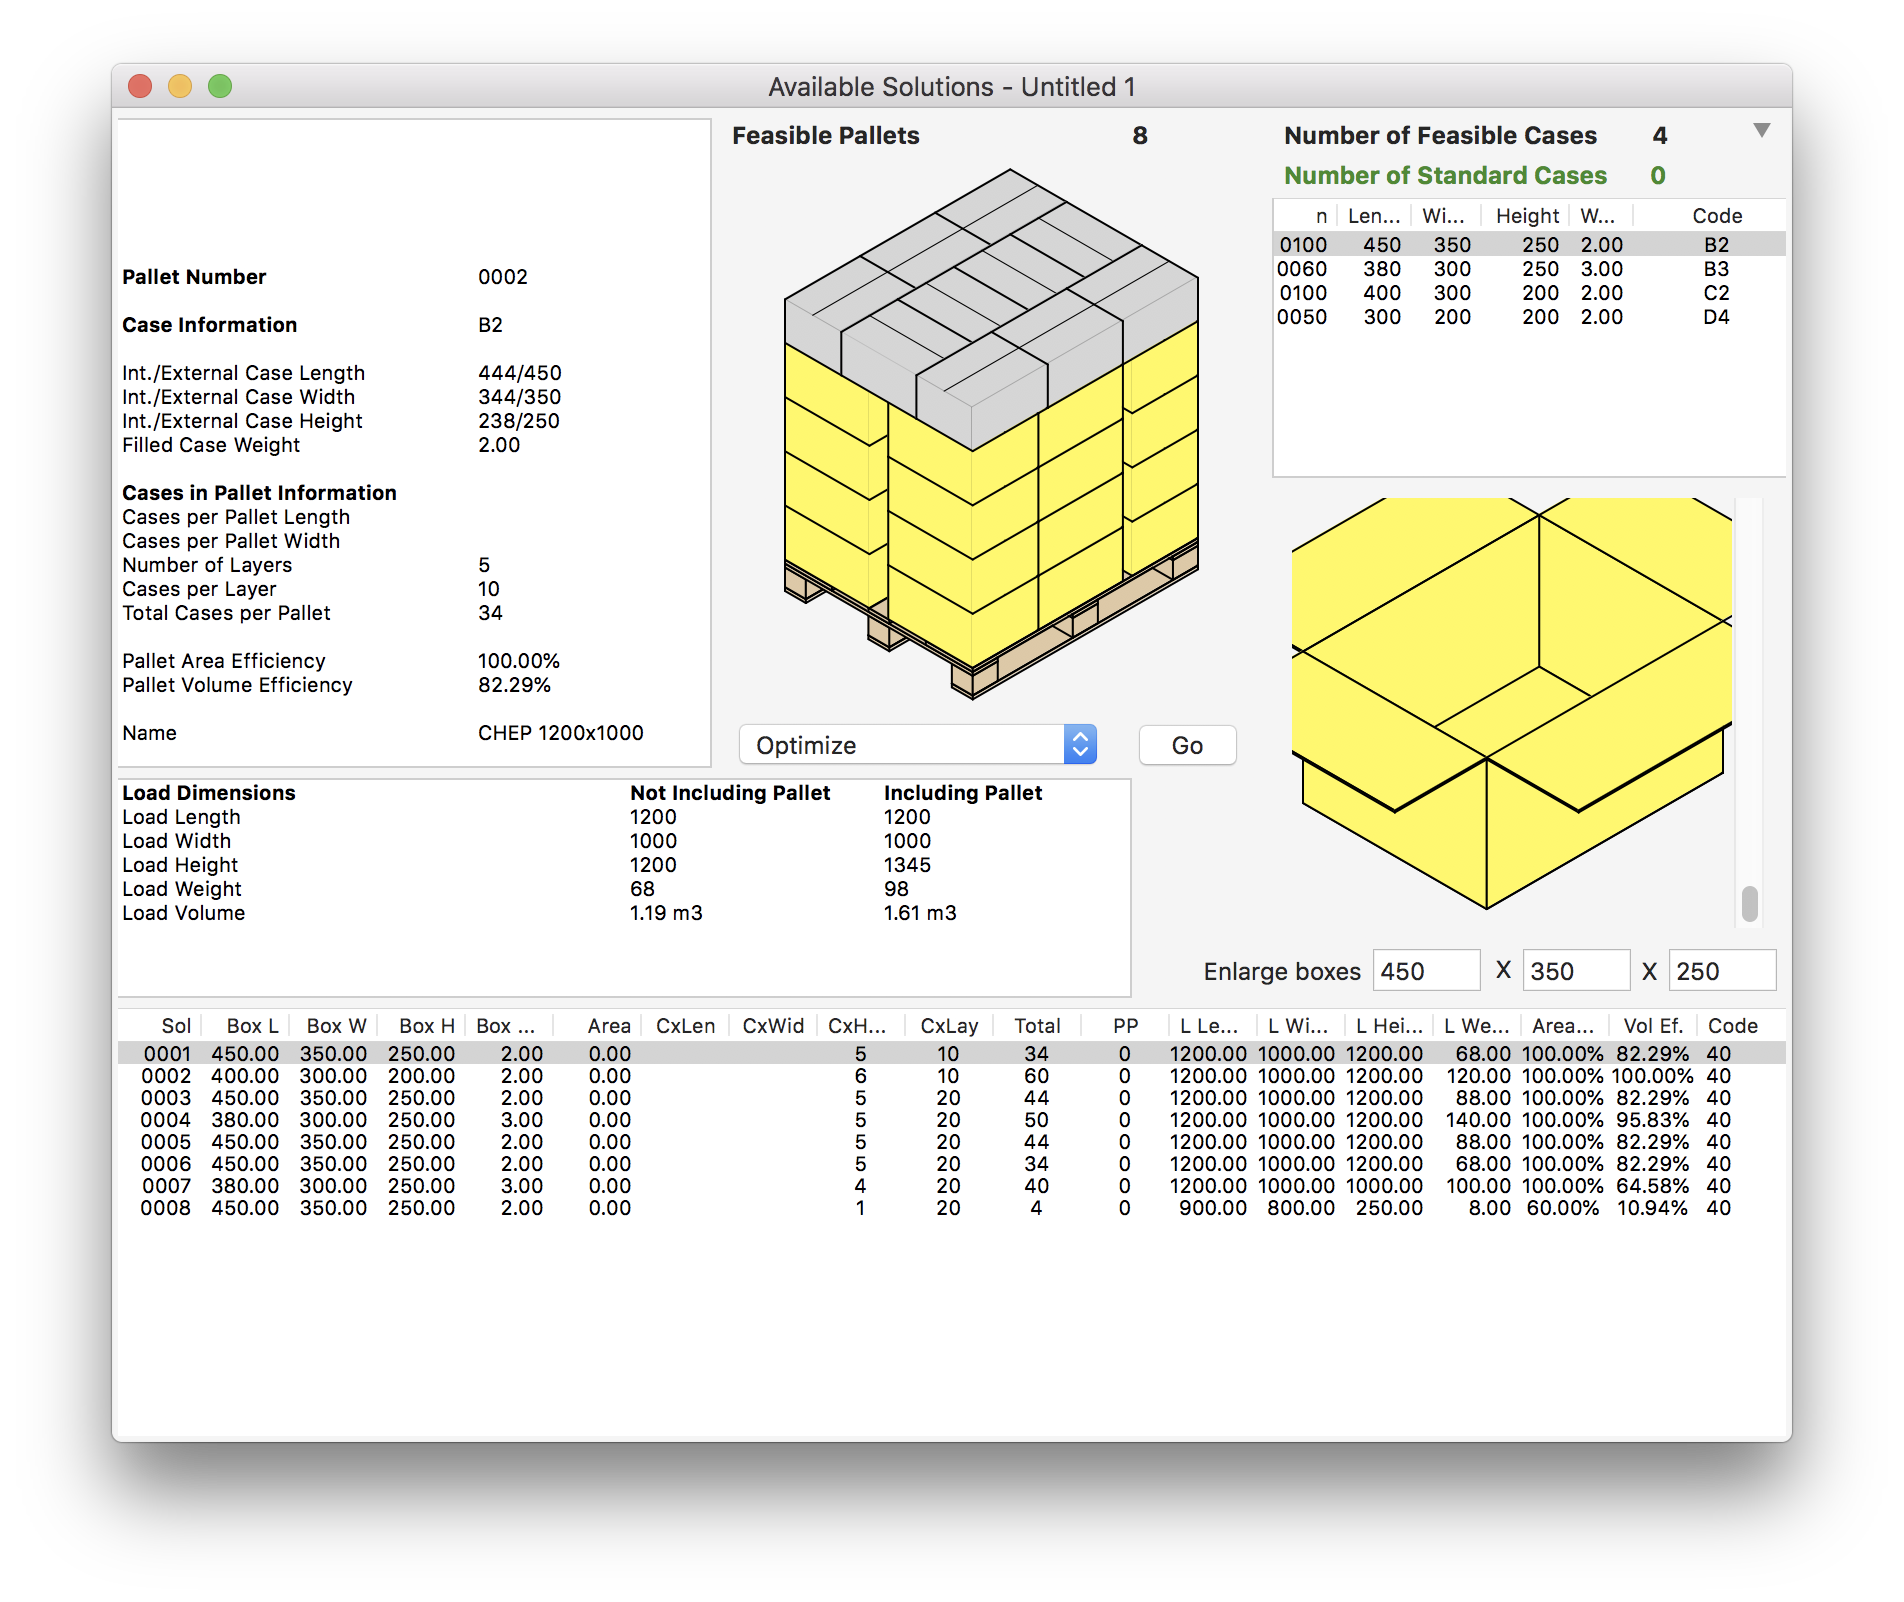Sort solutions by Box H column header

(422, 1026)
